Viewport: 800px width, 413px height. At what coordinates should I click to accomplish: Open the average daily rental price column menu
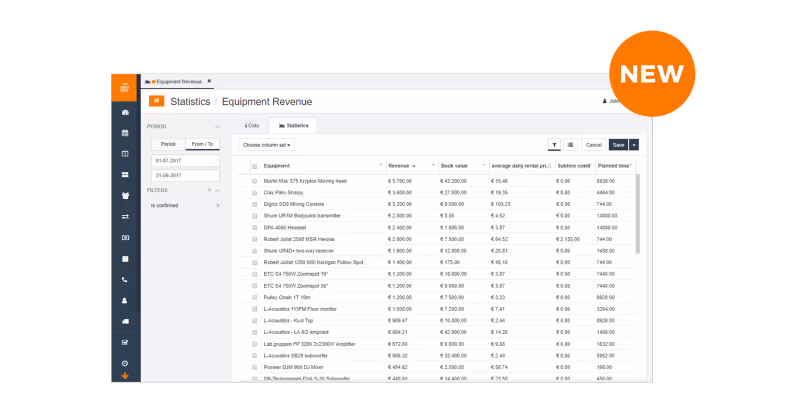549,165
